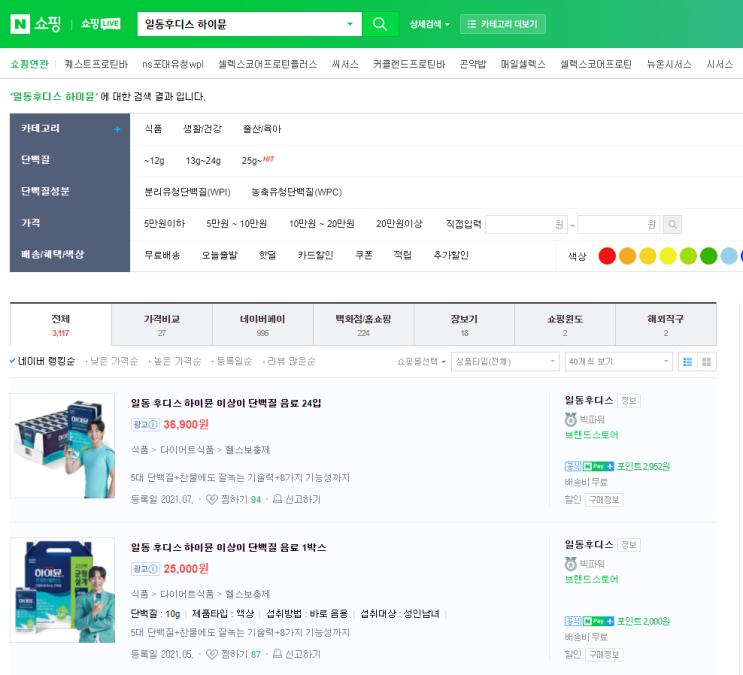Open 1박스 product thumbnail image
Image resolution: width=743 pixels, height=675 pixels.
(x=63, y=590)
